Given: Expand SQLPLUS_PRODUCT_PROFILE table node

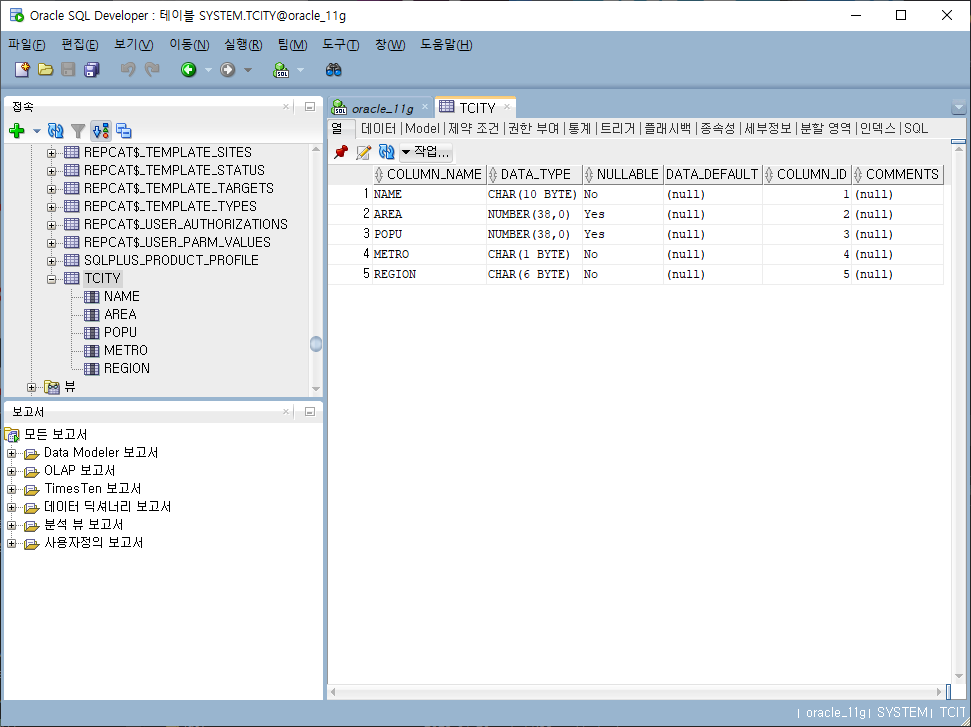Looking at the screenshot, I should click(51, 261).
